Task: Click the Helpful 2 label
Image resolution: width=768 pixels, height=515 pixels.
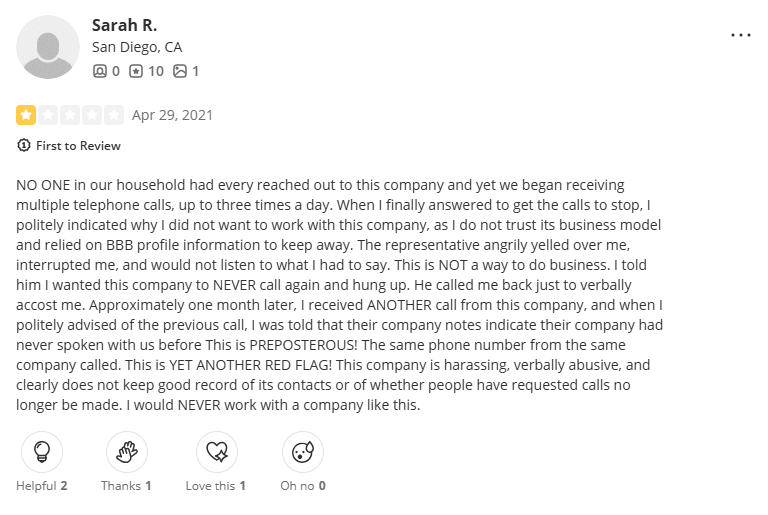Action: (x=42, y=486)
